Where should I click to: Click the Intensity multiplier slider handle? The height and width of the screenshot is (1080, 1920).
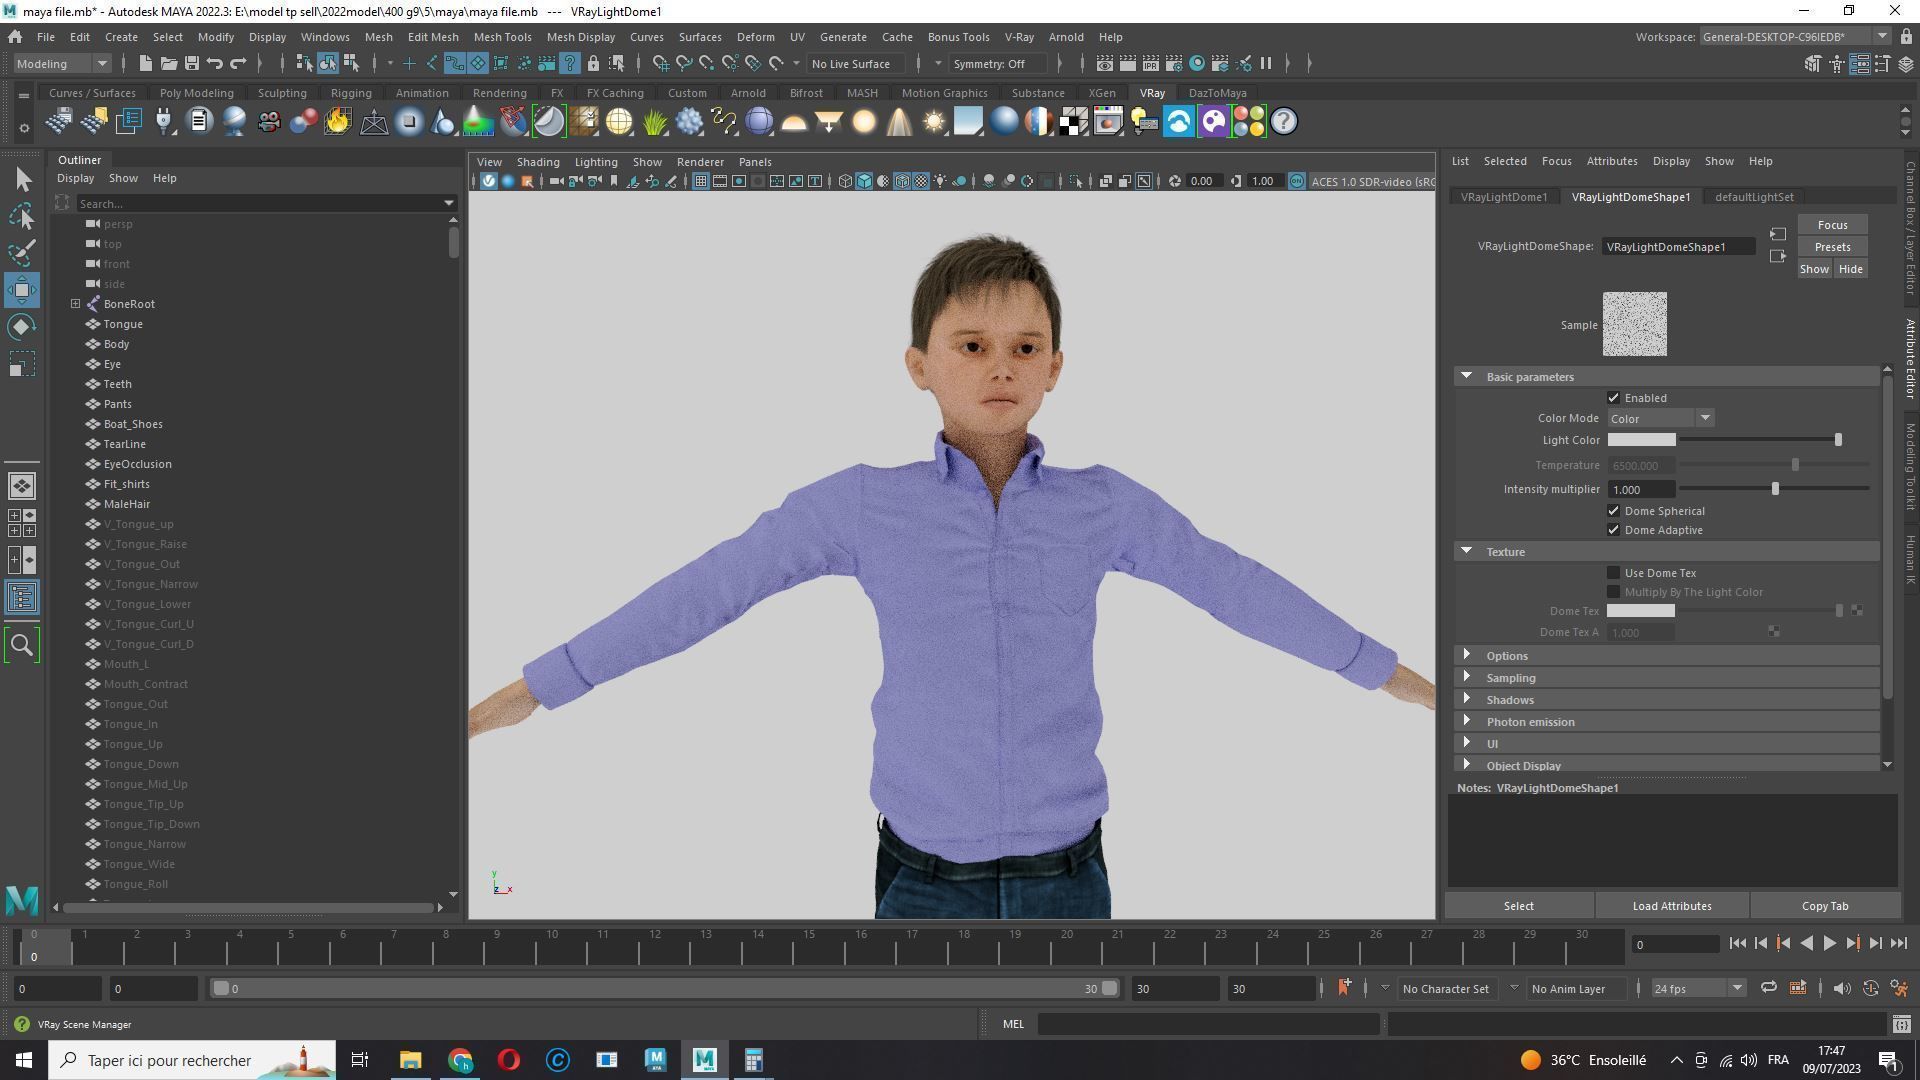click(x=1775, y=489)
